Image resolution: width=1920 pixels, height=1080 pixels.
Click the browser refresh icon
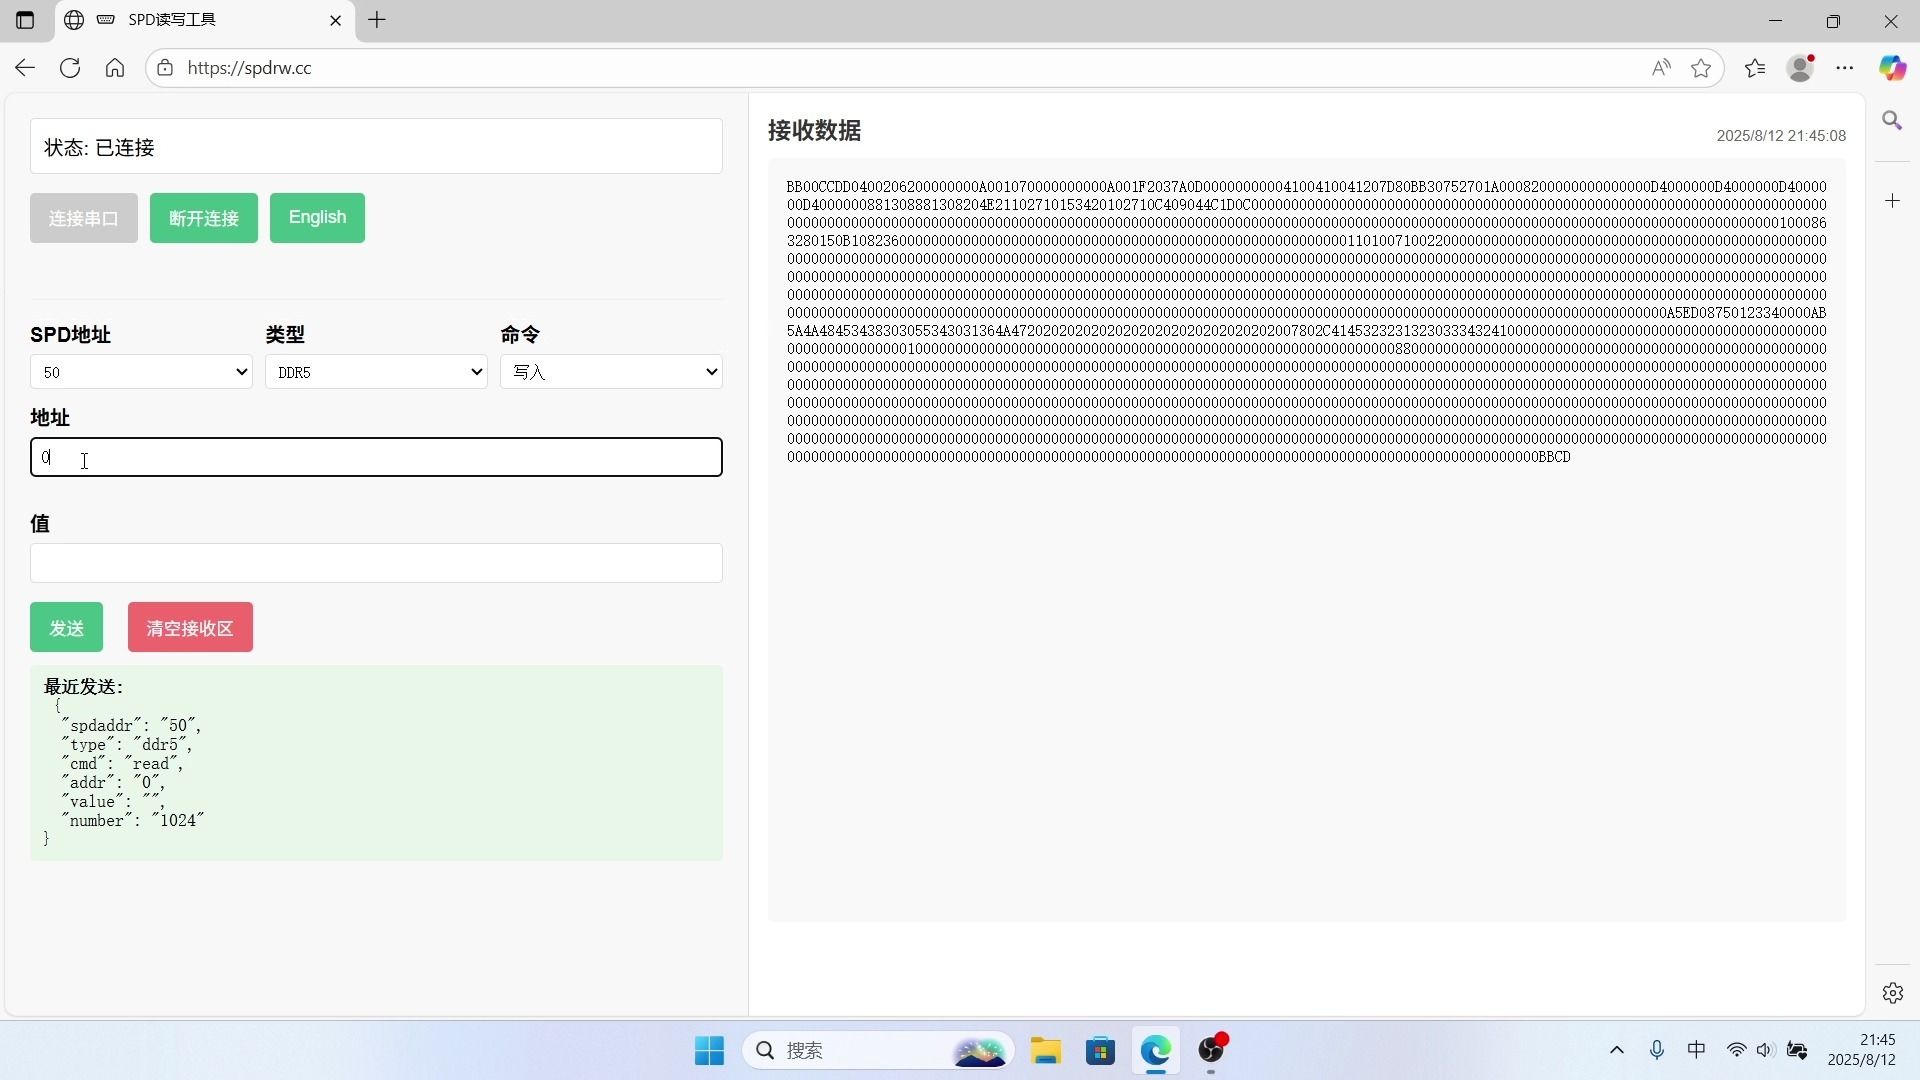pos(70,68)
